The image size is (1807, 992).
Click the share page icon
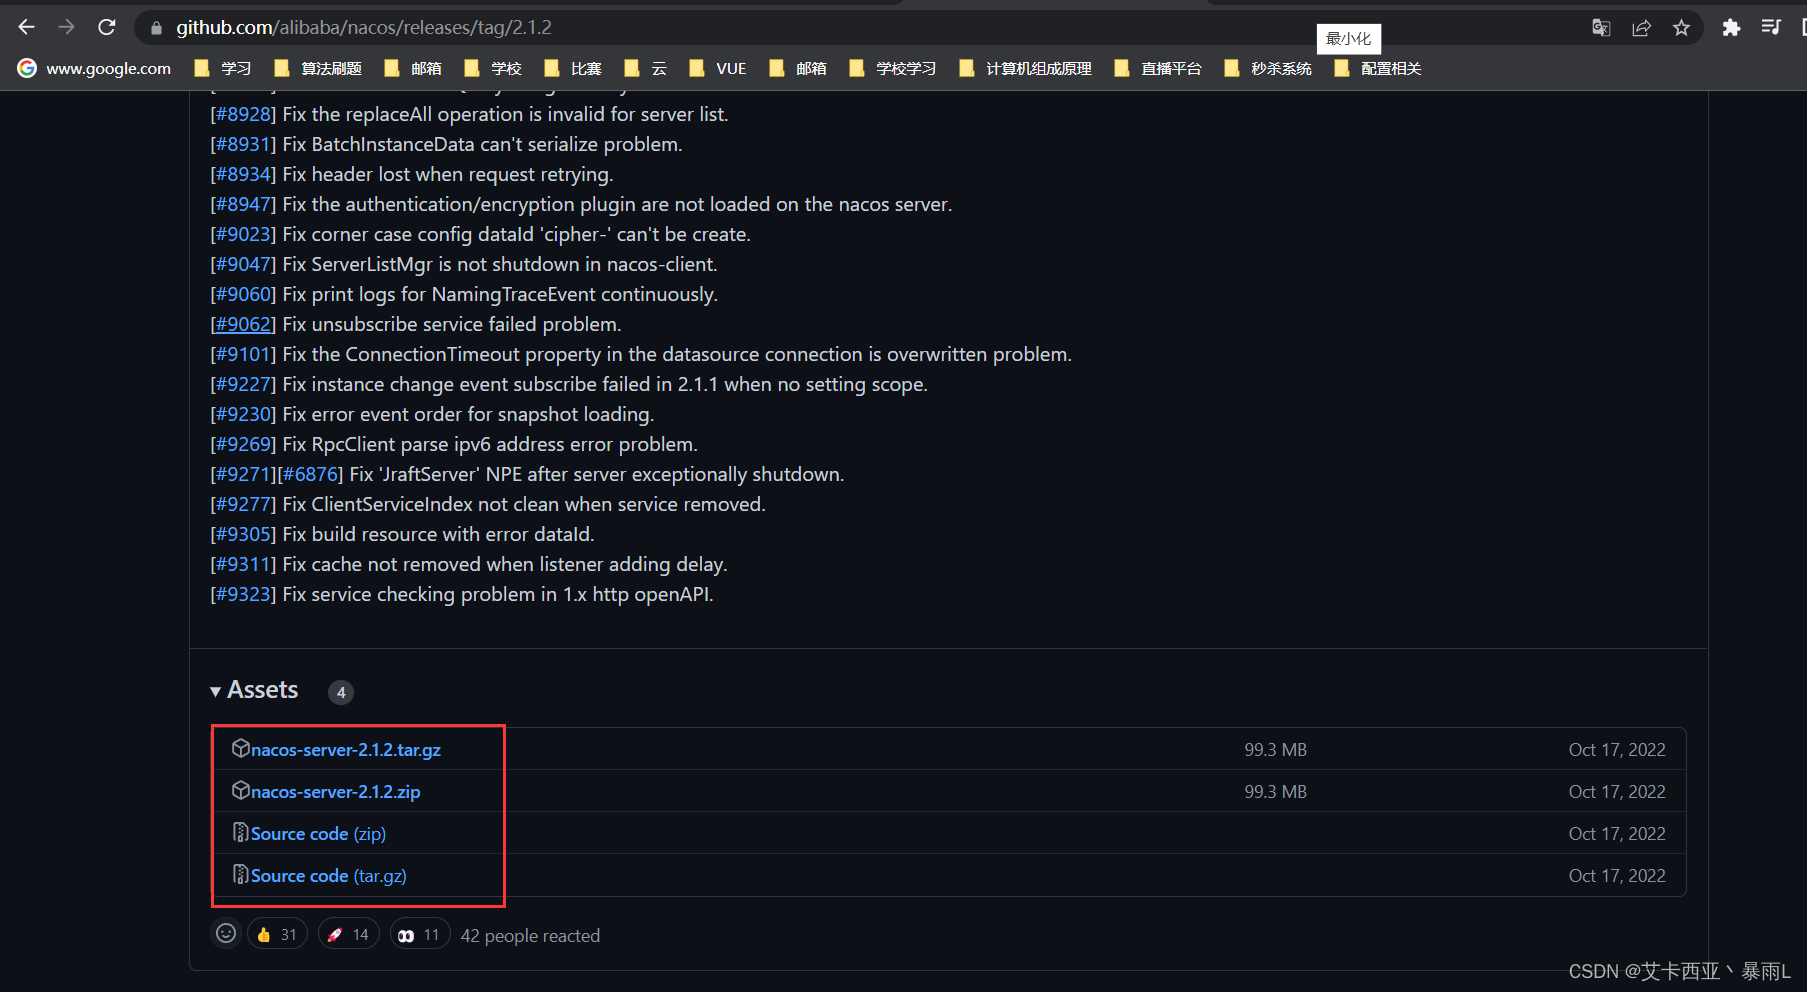pyautogui.click(x=1641, y=28)
